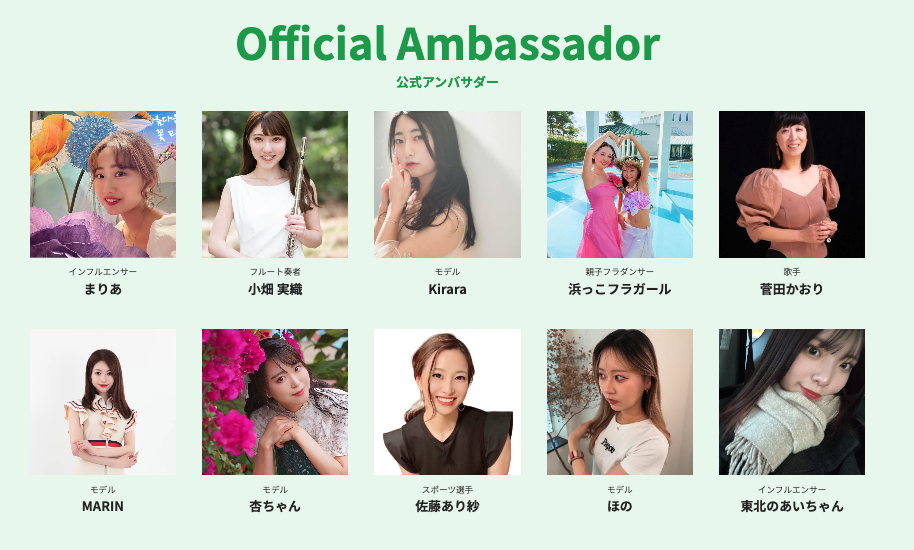The width and height of the screenshot is (914, 550).
Task: Open まりあ's influencer profile photo
Action: [103, 184]
